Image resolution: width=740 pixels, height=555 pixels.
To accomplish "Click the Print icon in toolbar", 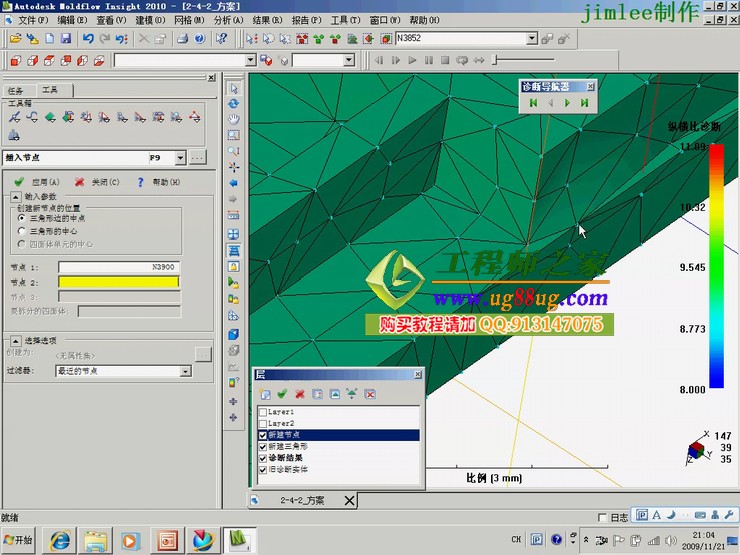I will click(182, 38).
